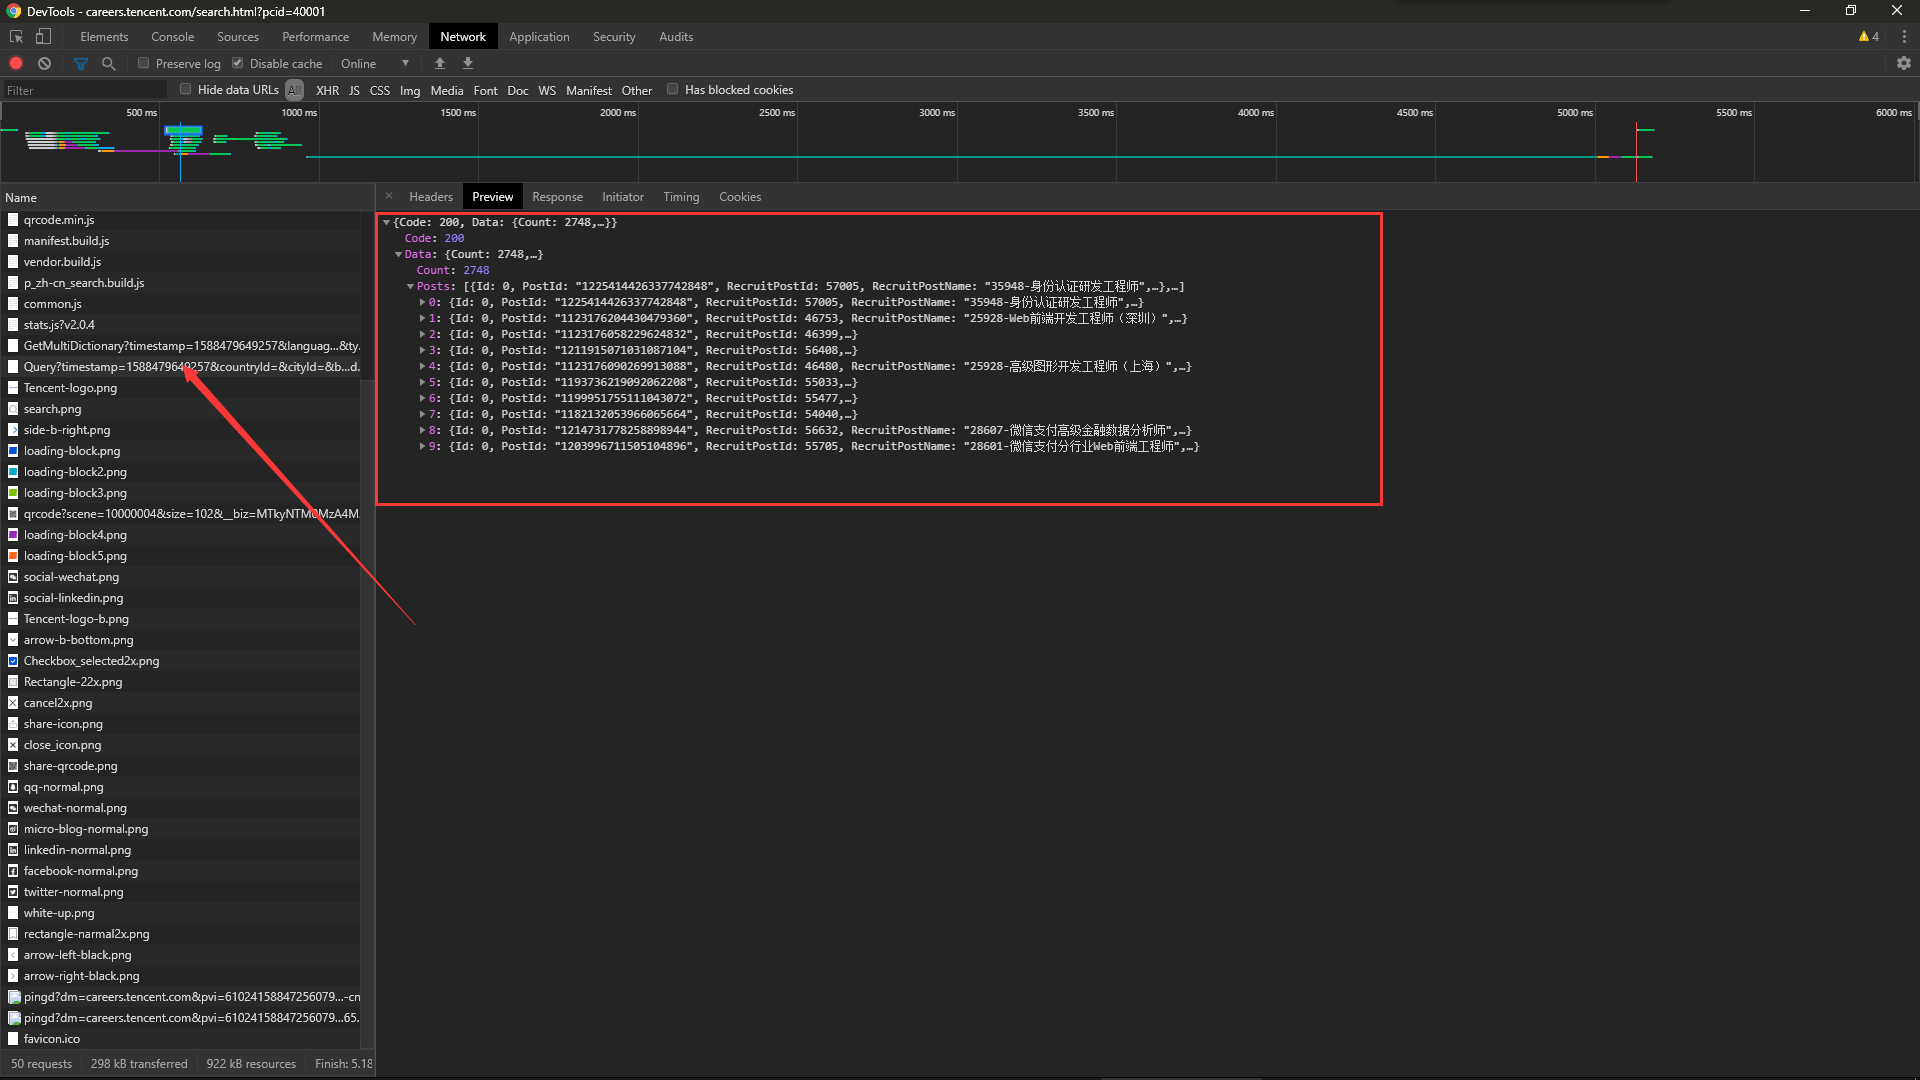Select the close_icon.png request

pos(62,745)
